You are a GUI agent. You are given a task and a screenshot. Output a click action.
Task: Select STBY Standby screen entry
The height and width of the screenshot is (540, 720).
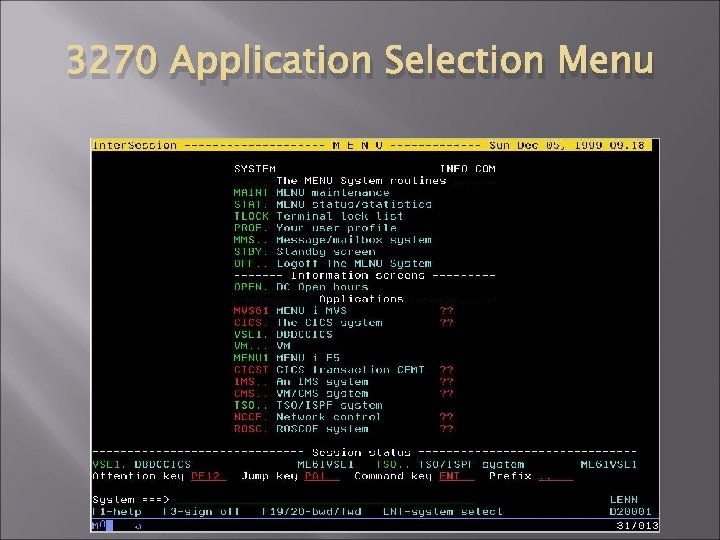click(x=304, y=252)
